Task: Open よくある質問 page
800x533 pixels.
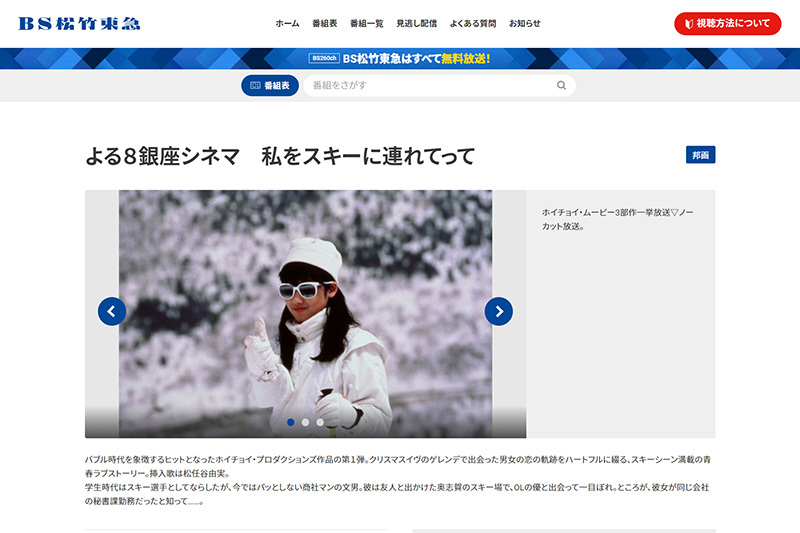Action: point(472,23)
